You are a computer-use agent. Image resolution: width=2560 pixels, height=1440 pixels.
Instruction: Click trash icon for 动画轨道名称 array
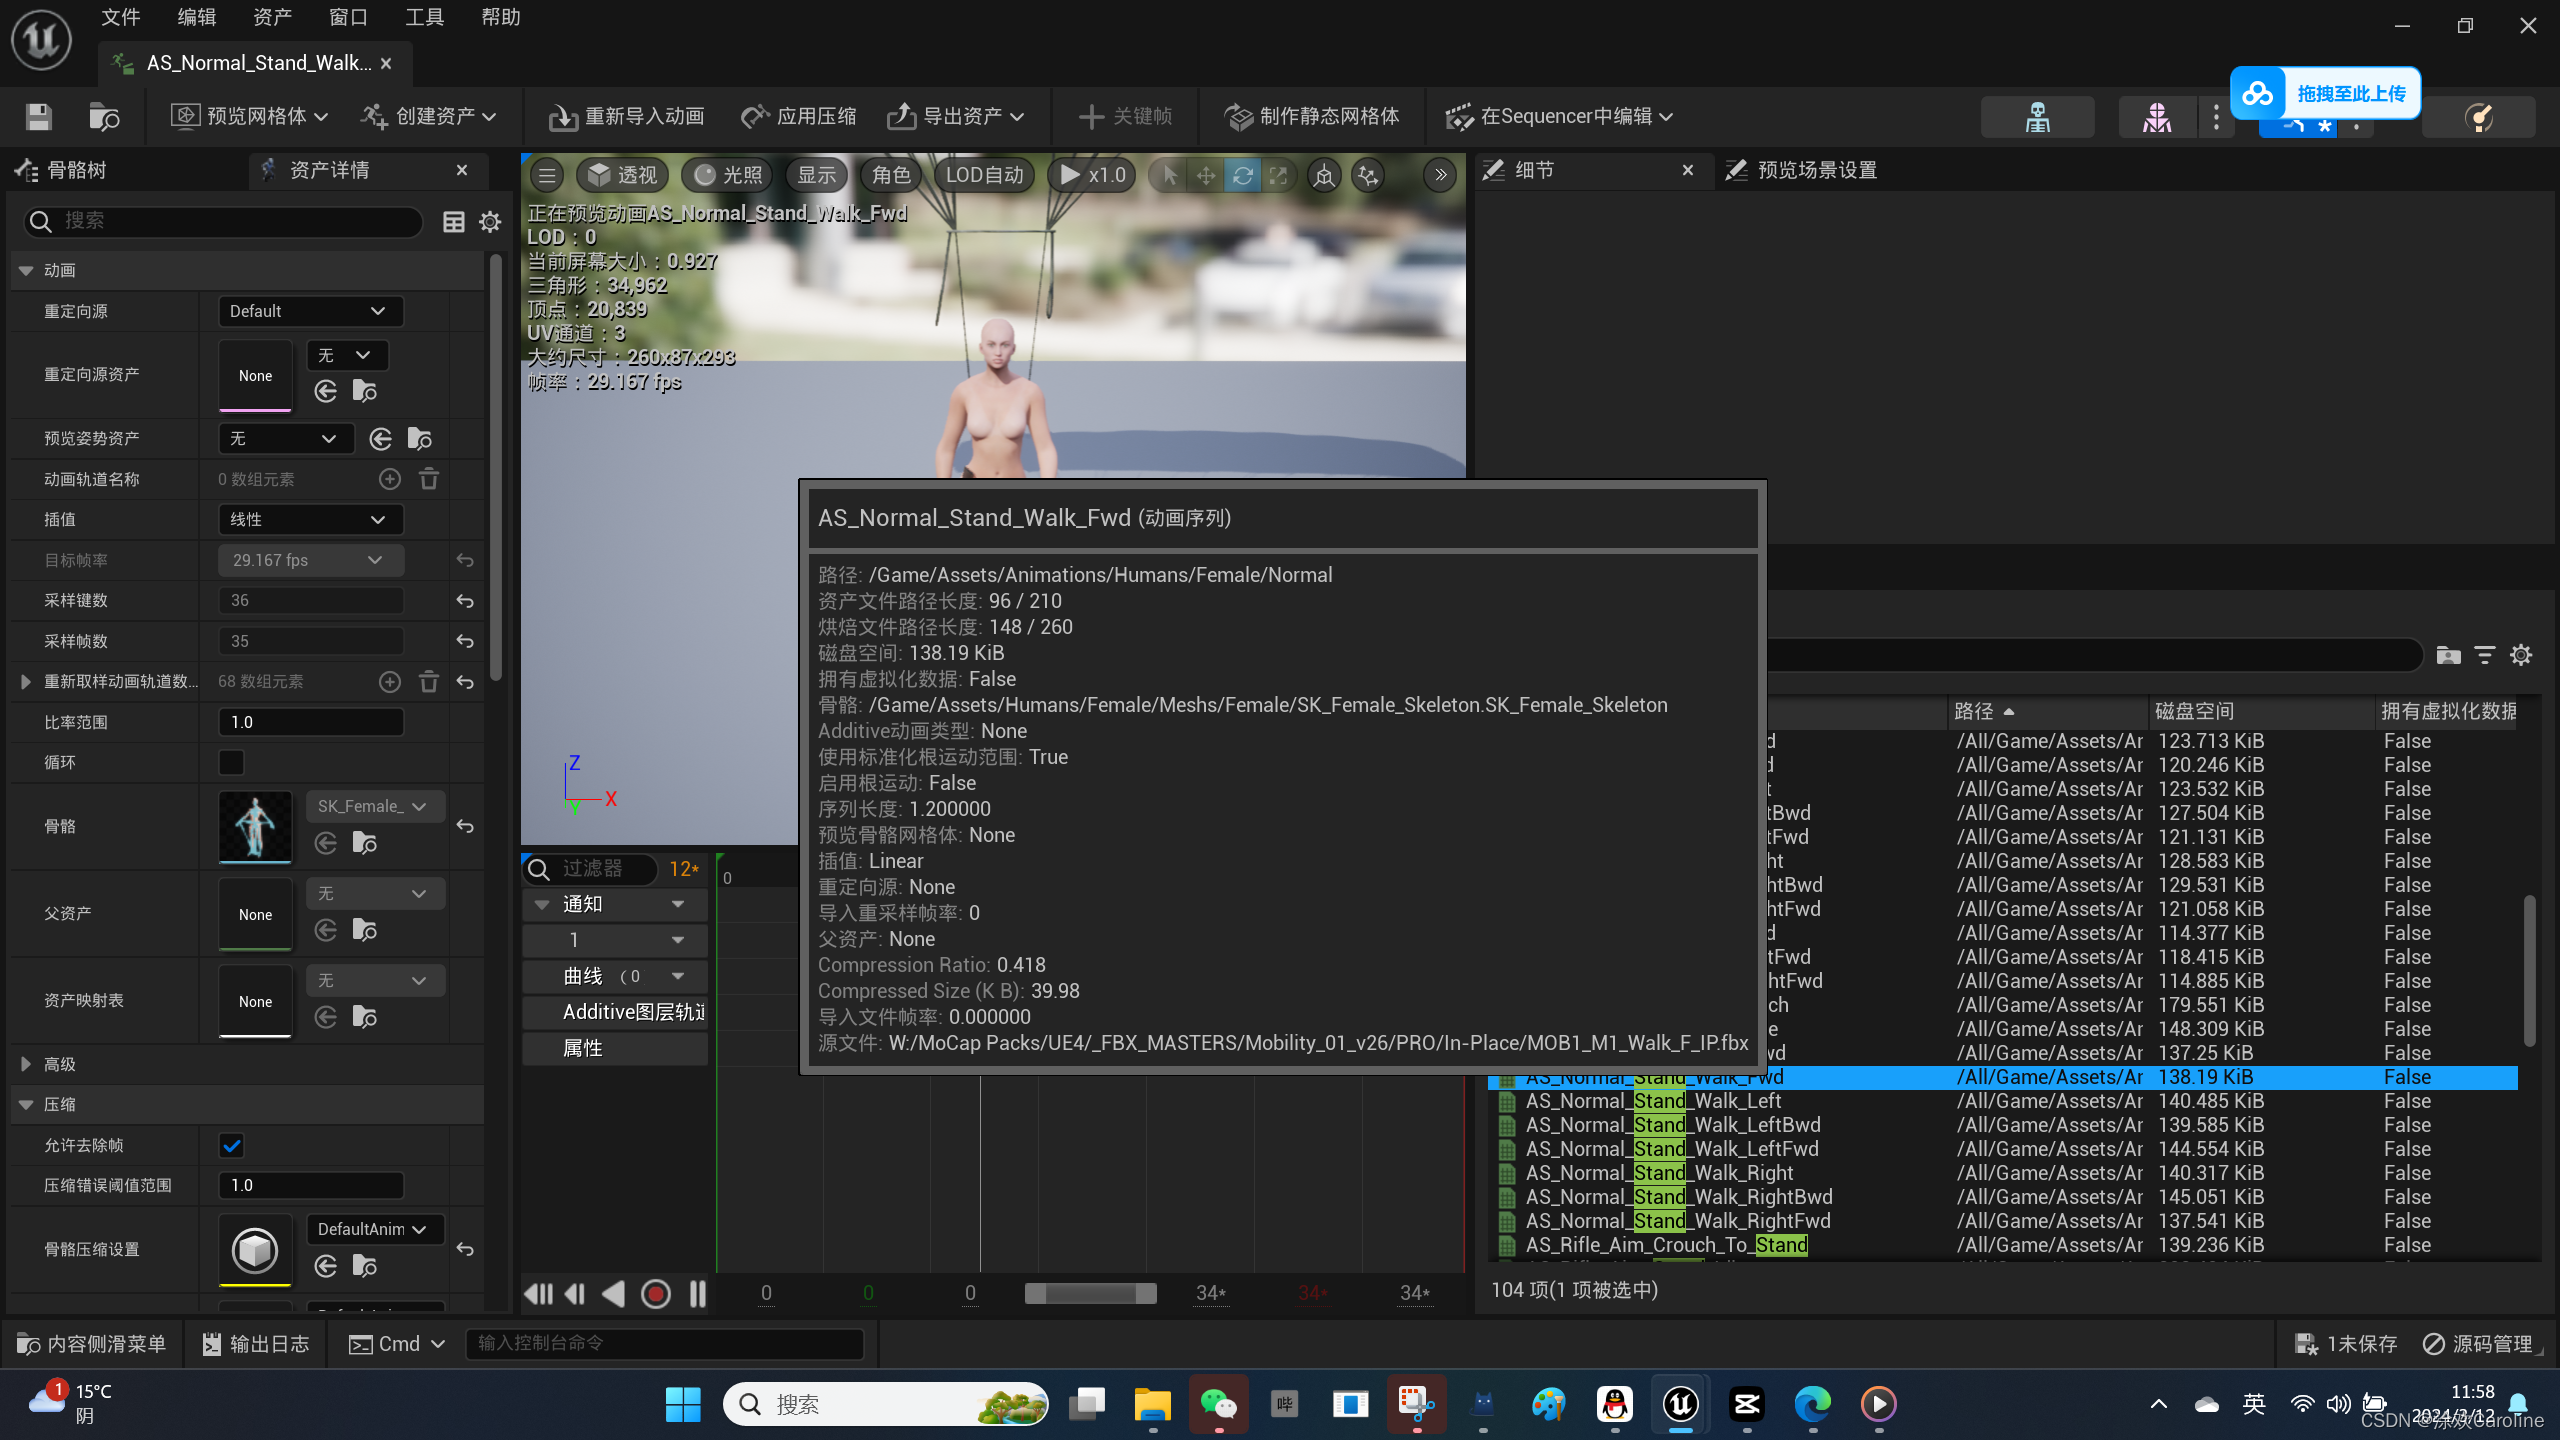tap(429, 479)
